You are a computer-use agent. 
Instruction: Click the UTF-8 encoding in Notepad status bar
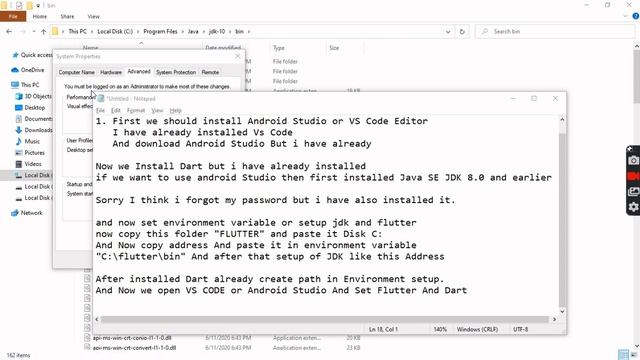(x=520, y=329)
